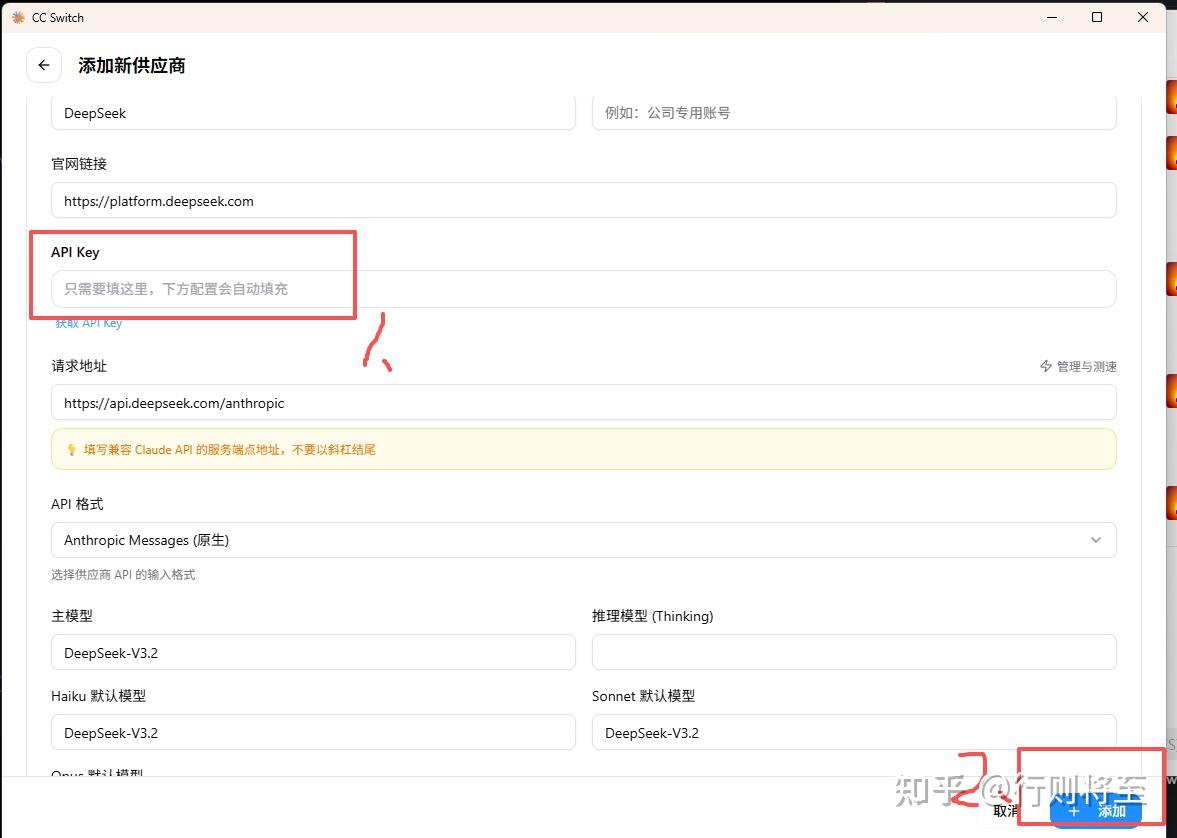Open the API 格式 dropdown
Image resolution: width=1177 pixels, height=838 pixels.
[584, 540]
